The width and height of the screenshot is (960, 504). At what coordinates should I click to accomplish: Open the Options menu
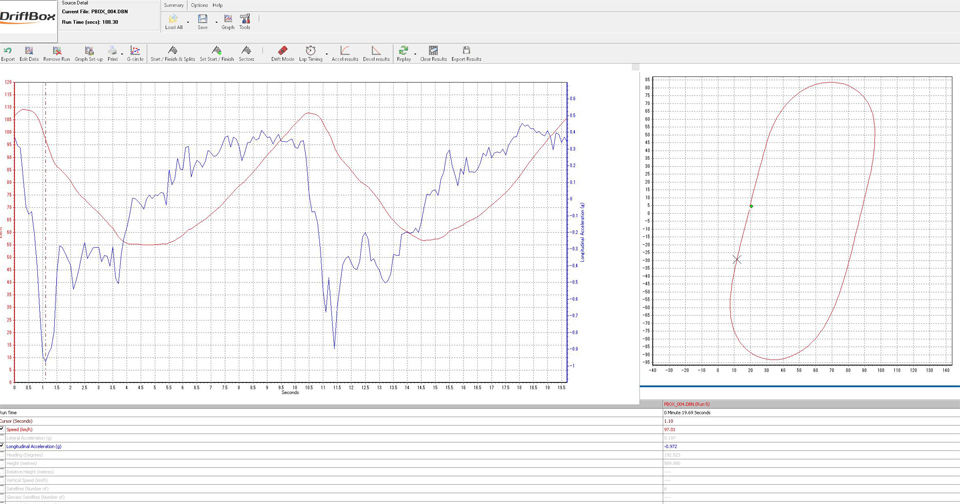tap(199, 5)
